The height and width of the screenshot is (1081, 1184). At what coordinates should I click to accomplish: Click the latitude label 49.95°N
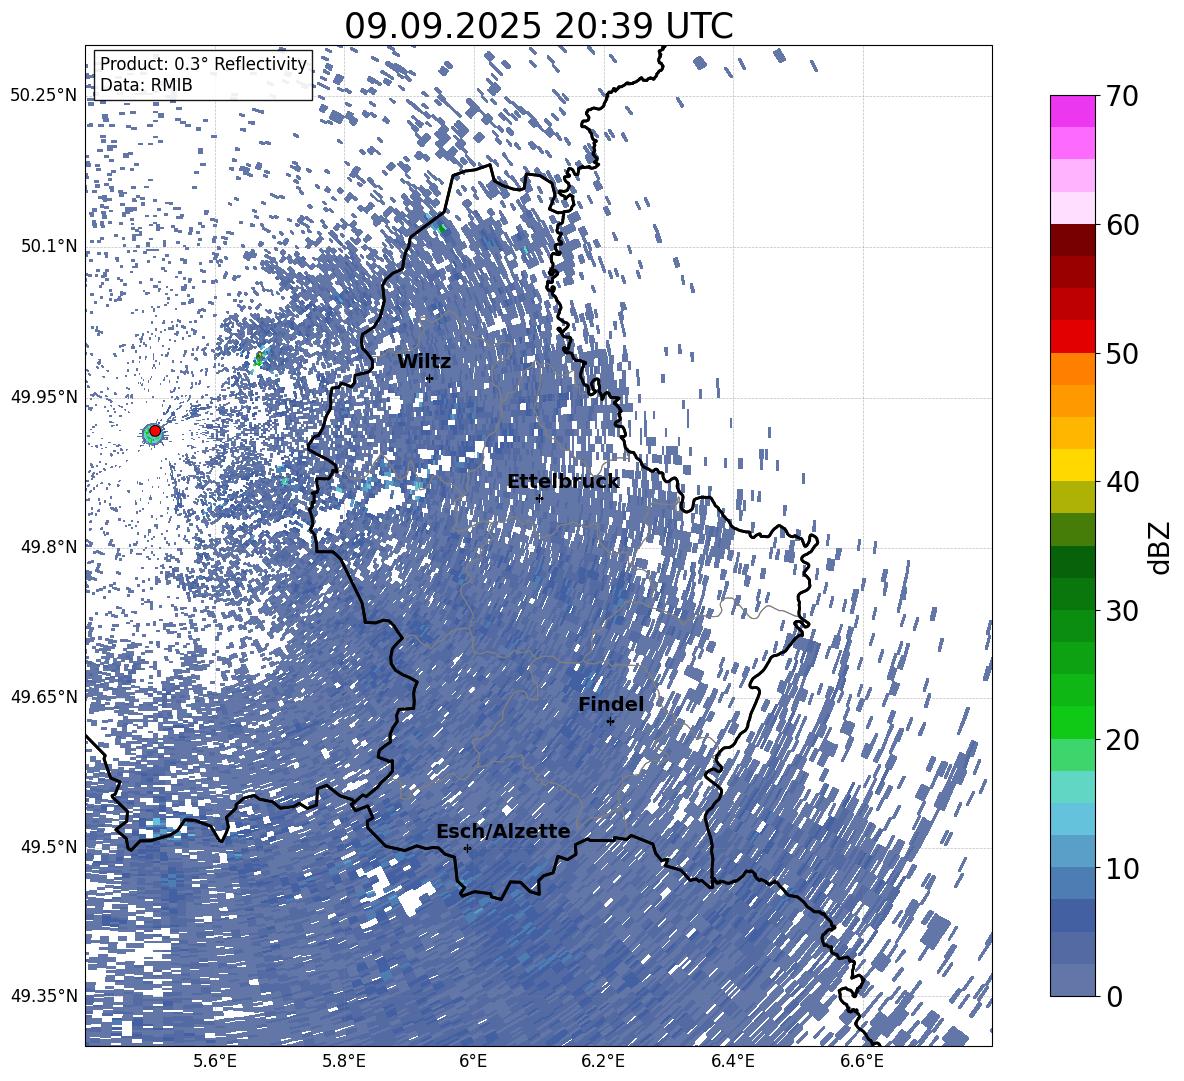coord(44,396)
